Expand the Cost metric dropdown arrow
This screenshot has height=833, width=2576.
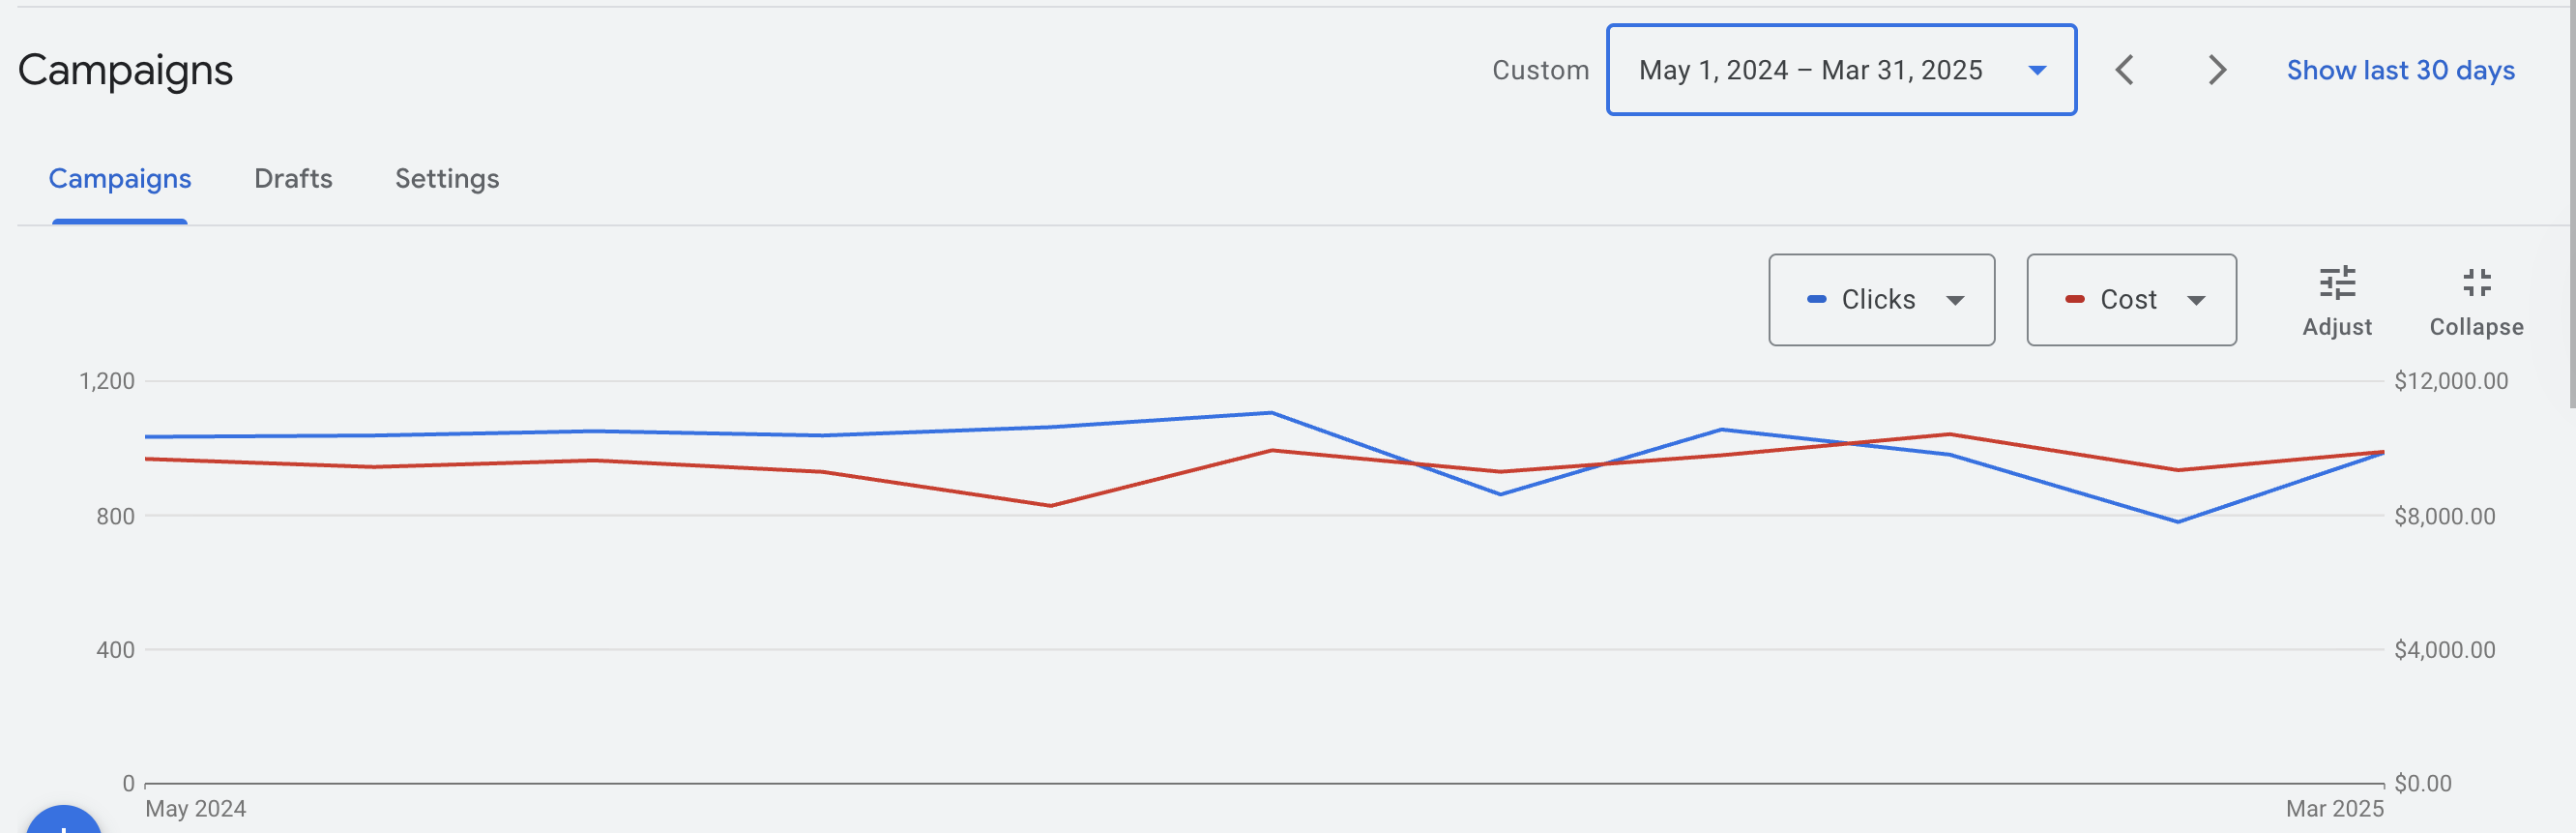click(2196, 300)
